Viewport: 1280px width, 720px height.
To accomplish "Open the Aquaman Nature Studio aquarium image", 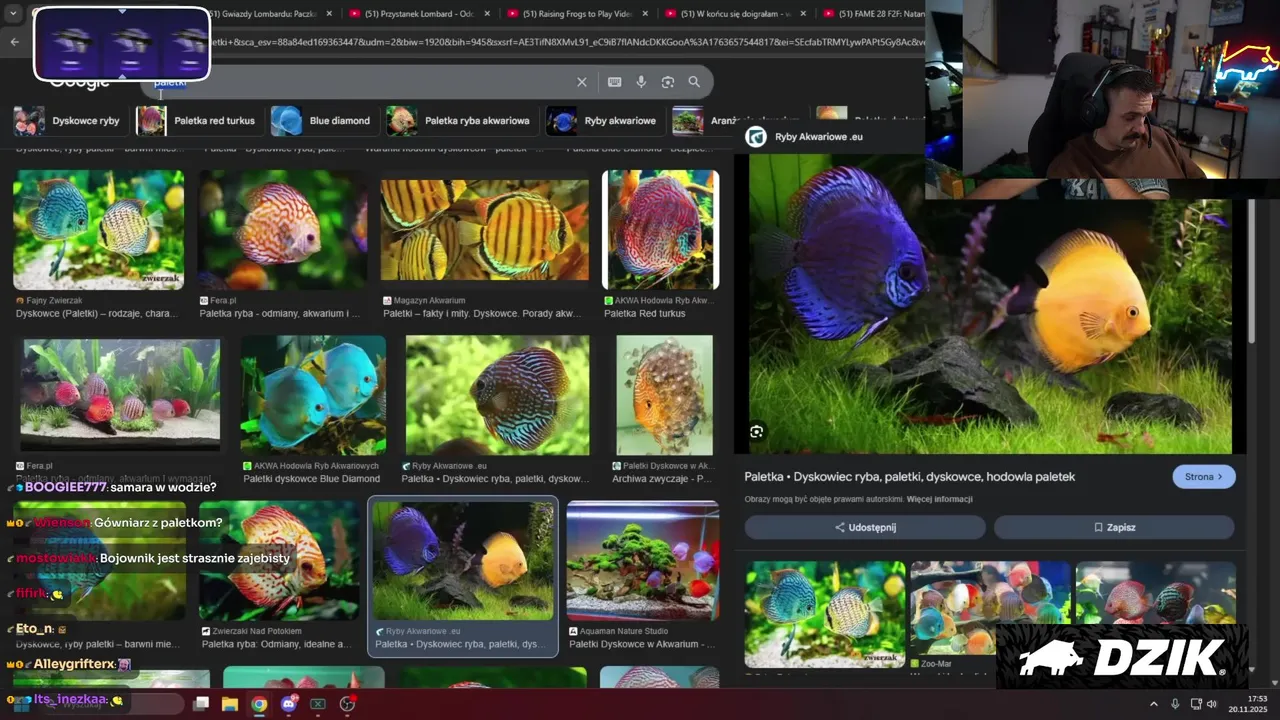I will (643, 561).
